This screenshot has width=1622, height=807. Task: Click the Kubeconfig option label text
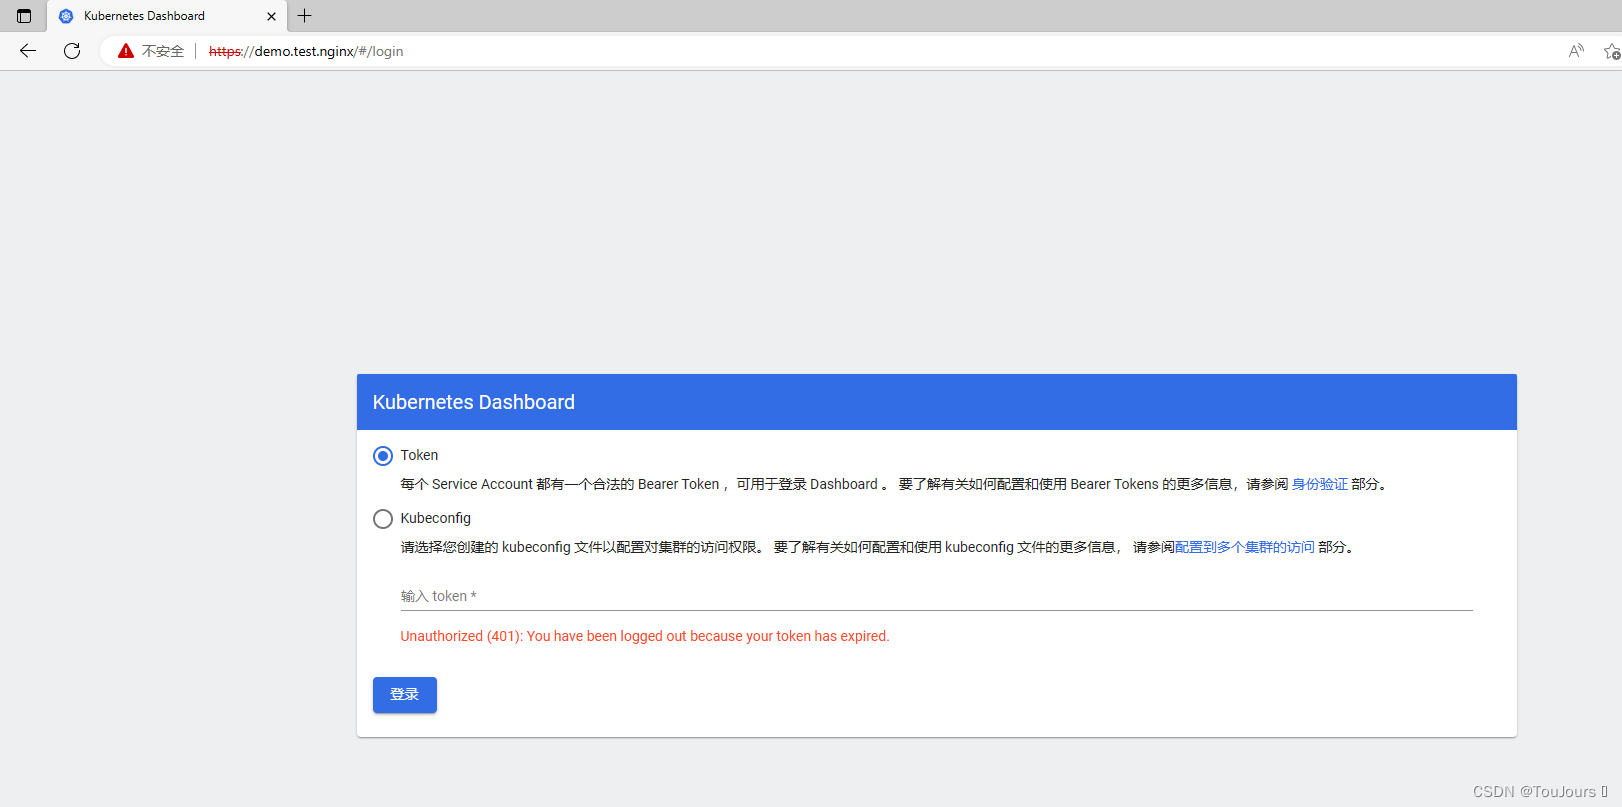click(x=435, y=518)
